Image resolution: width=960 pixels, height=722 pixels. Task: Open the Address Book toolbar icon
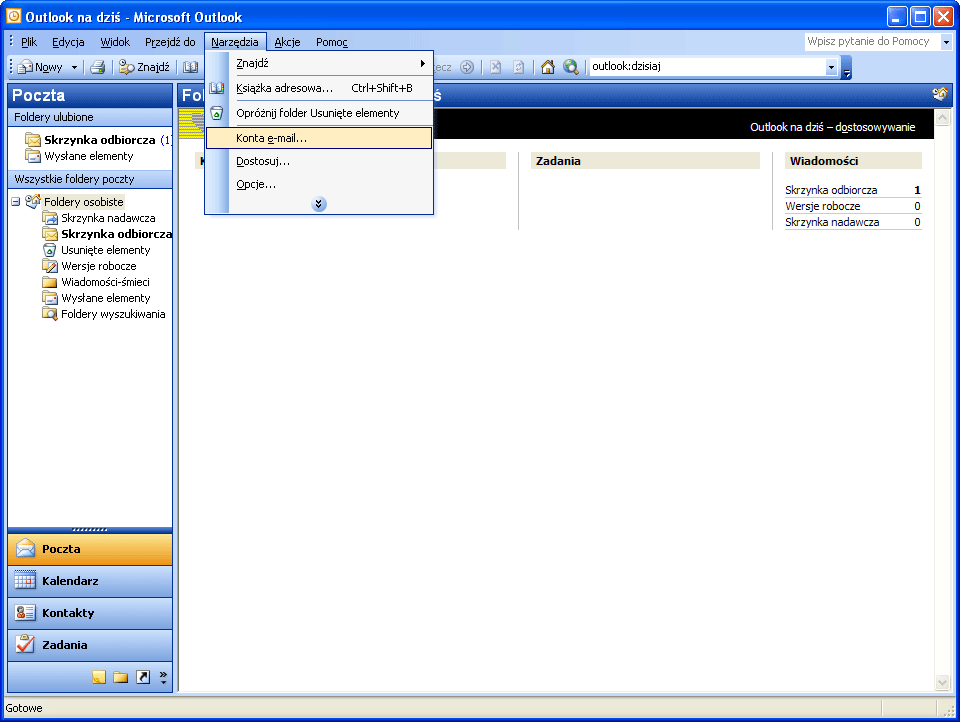tap(190, 67)
